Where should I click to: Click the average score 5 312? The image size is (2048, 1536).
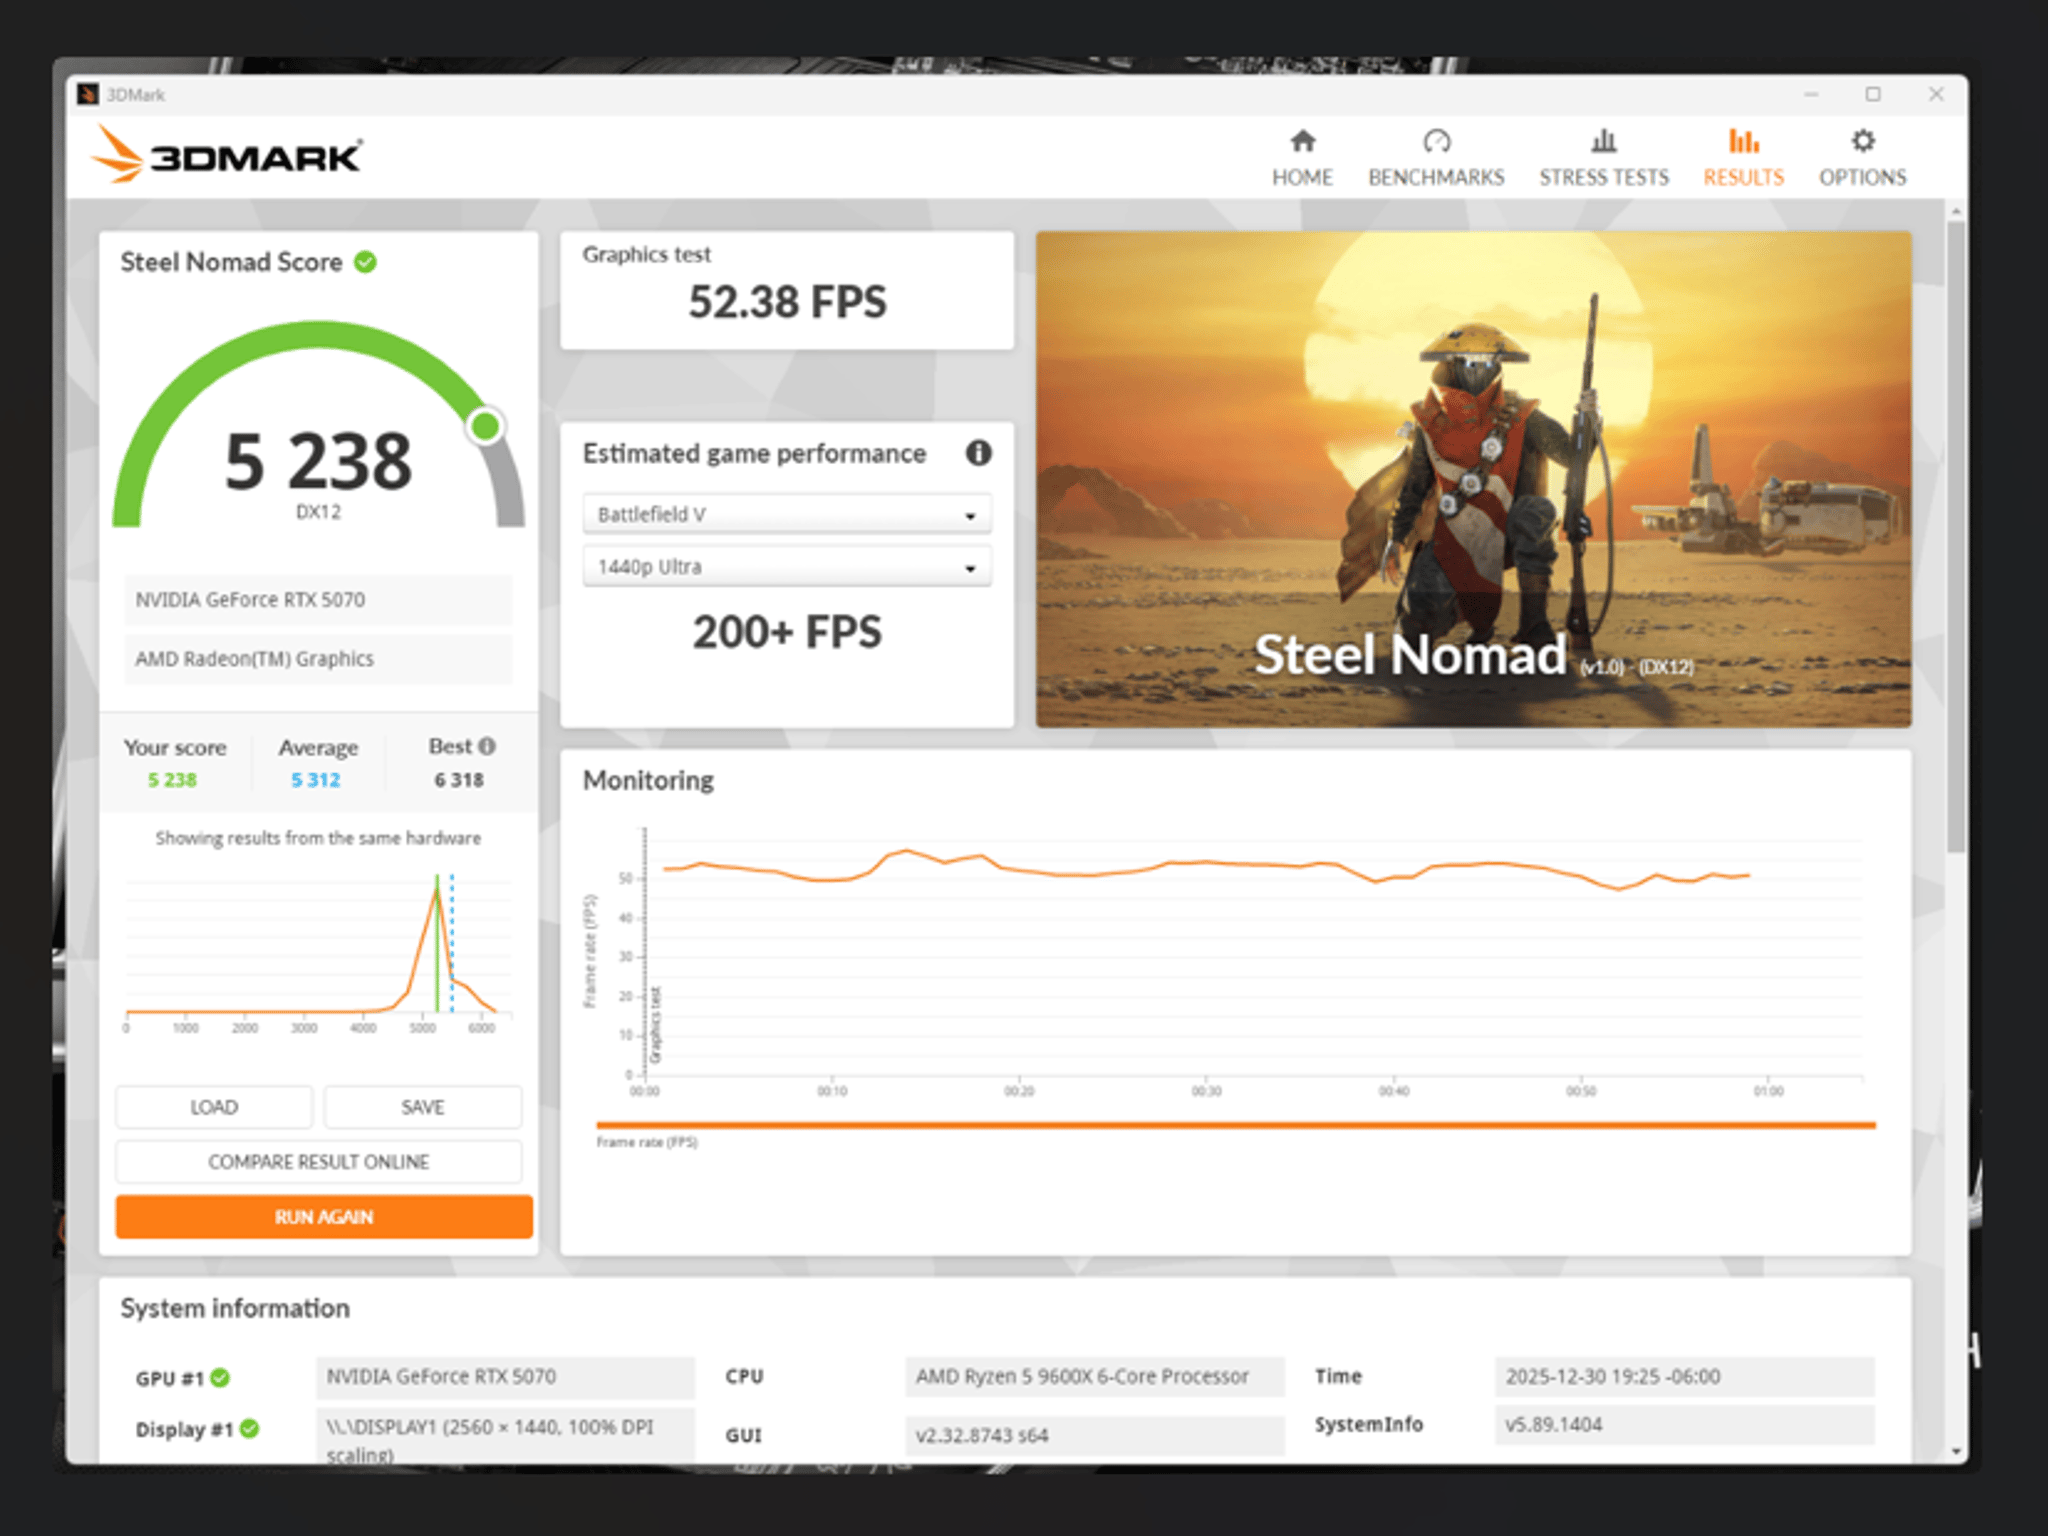(316, 780)
